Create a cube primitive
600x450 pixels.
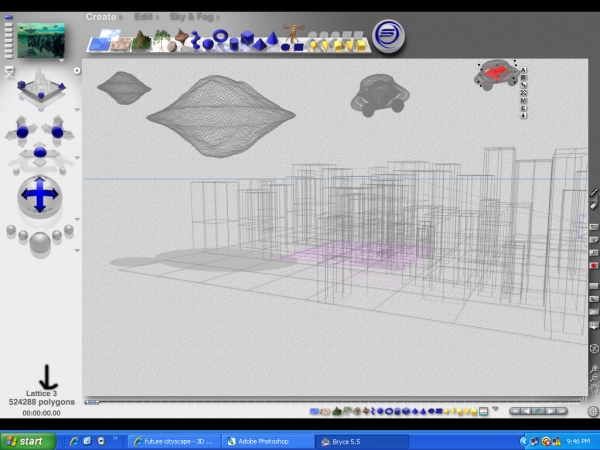[247, 38]
